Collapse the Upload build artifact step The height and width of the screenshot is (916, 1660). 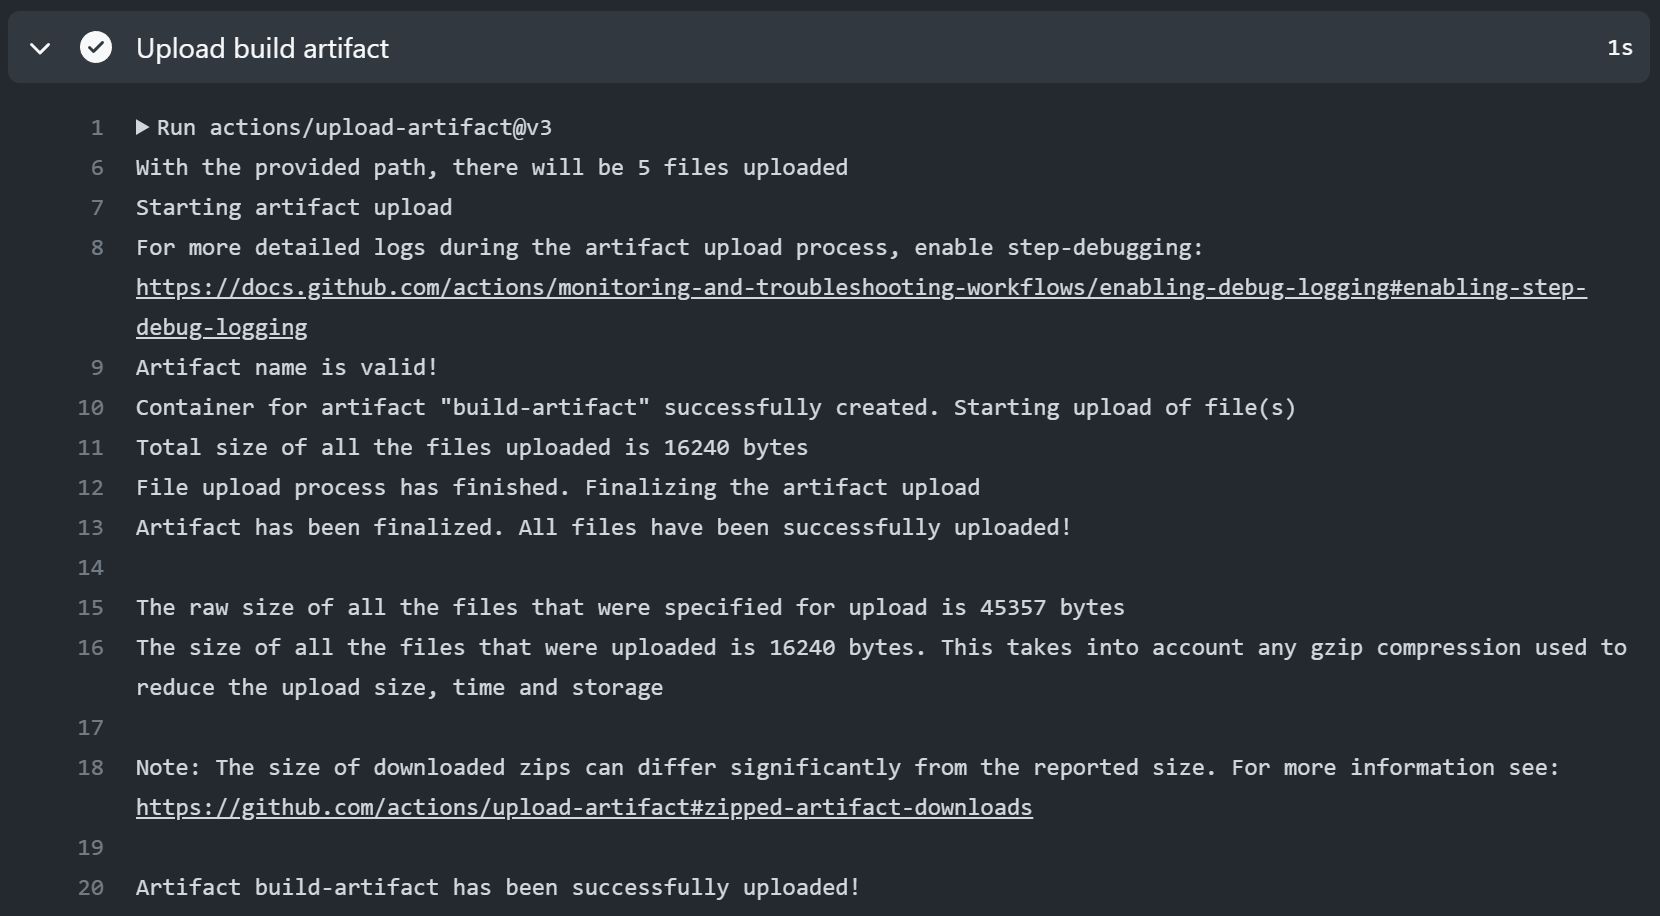pyautogui.click(x=40, y=47)
